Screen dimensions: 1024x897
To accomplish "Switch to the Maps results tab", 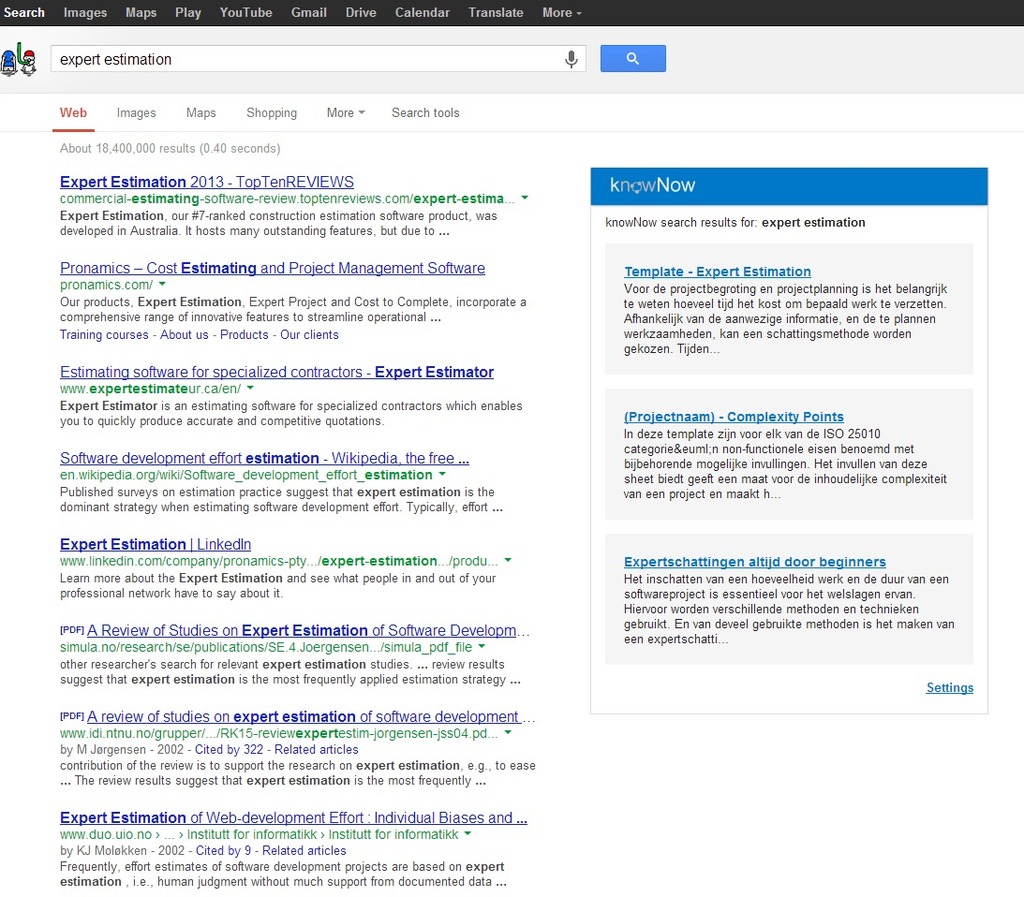I will 201,113.
